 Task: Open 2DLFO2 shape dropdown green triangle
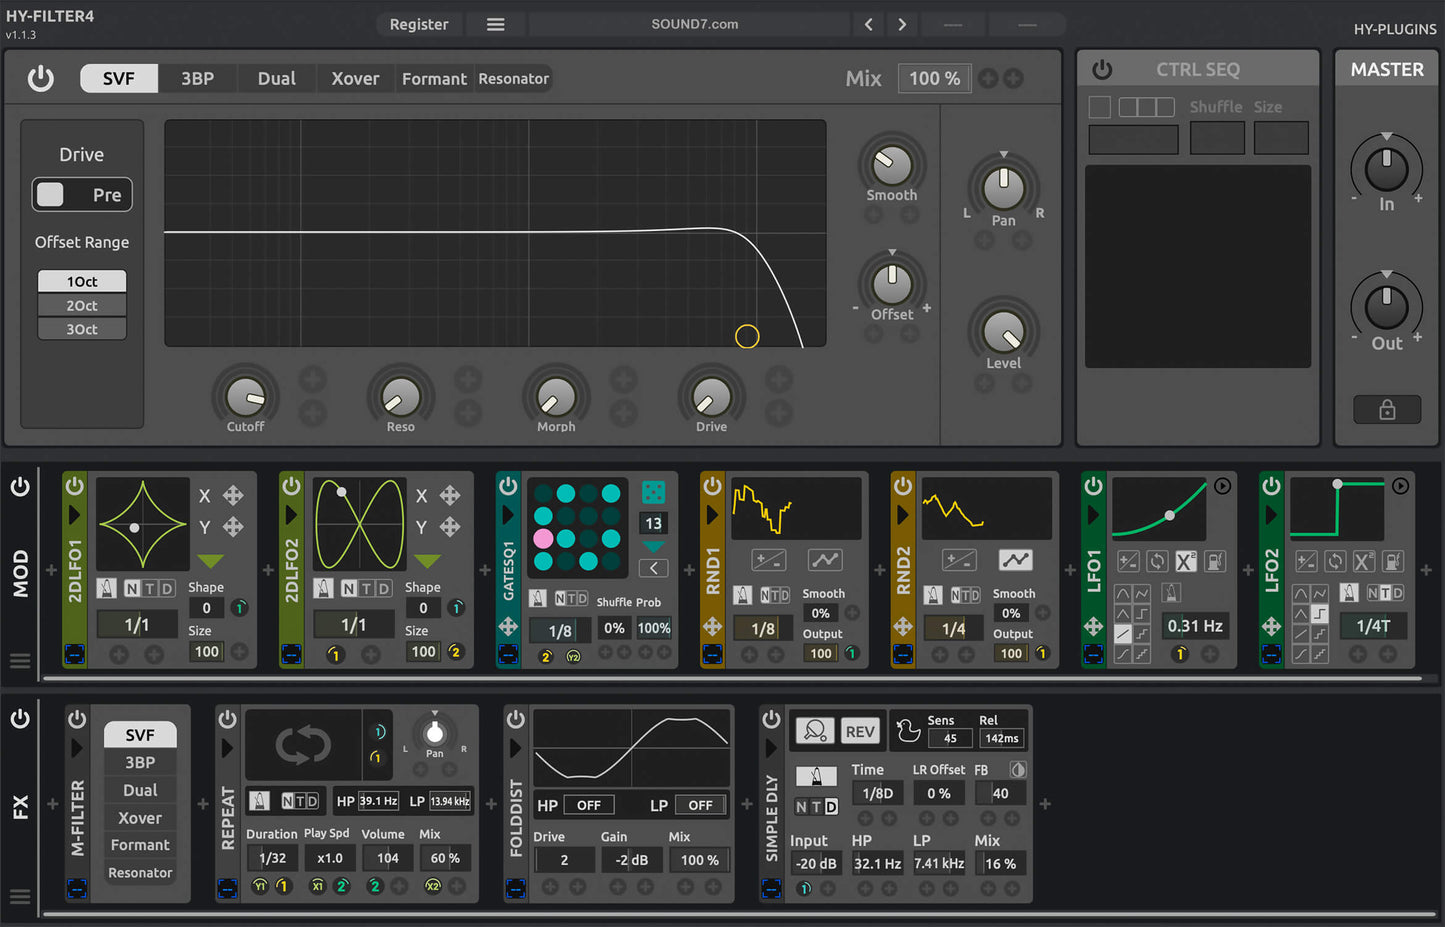(427, 561)
